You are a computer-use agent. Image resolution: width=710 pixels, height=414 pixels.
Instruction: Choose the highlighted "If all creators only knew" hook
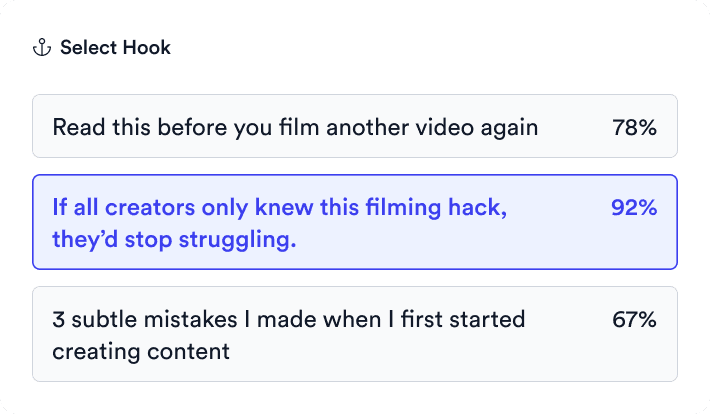(x=355, y=222)
